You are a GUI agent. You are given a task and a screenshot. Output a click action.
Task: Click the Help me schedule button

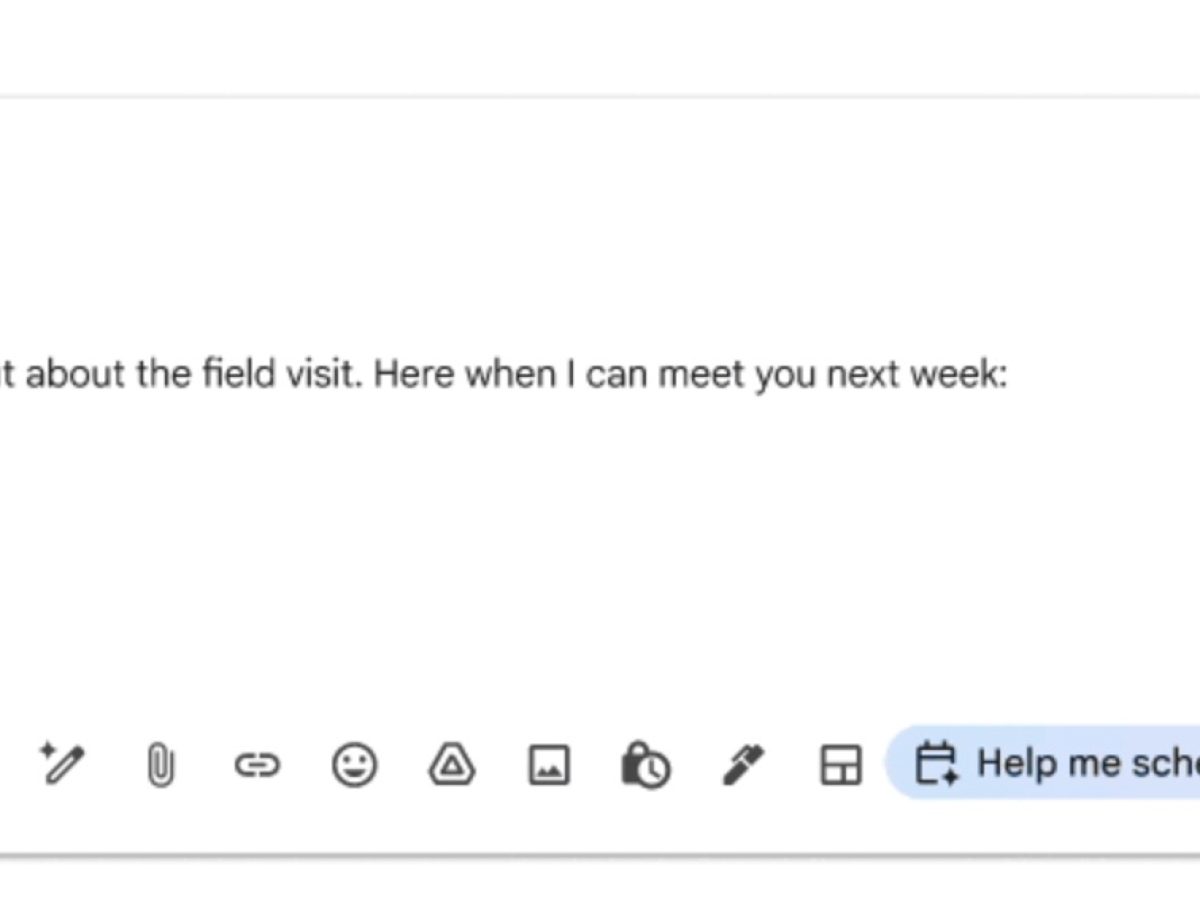click(x=1060, y=764)
